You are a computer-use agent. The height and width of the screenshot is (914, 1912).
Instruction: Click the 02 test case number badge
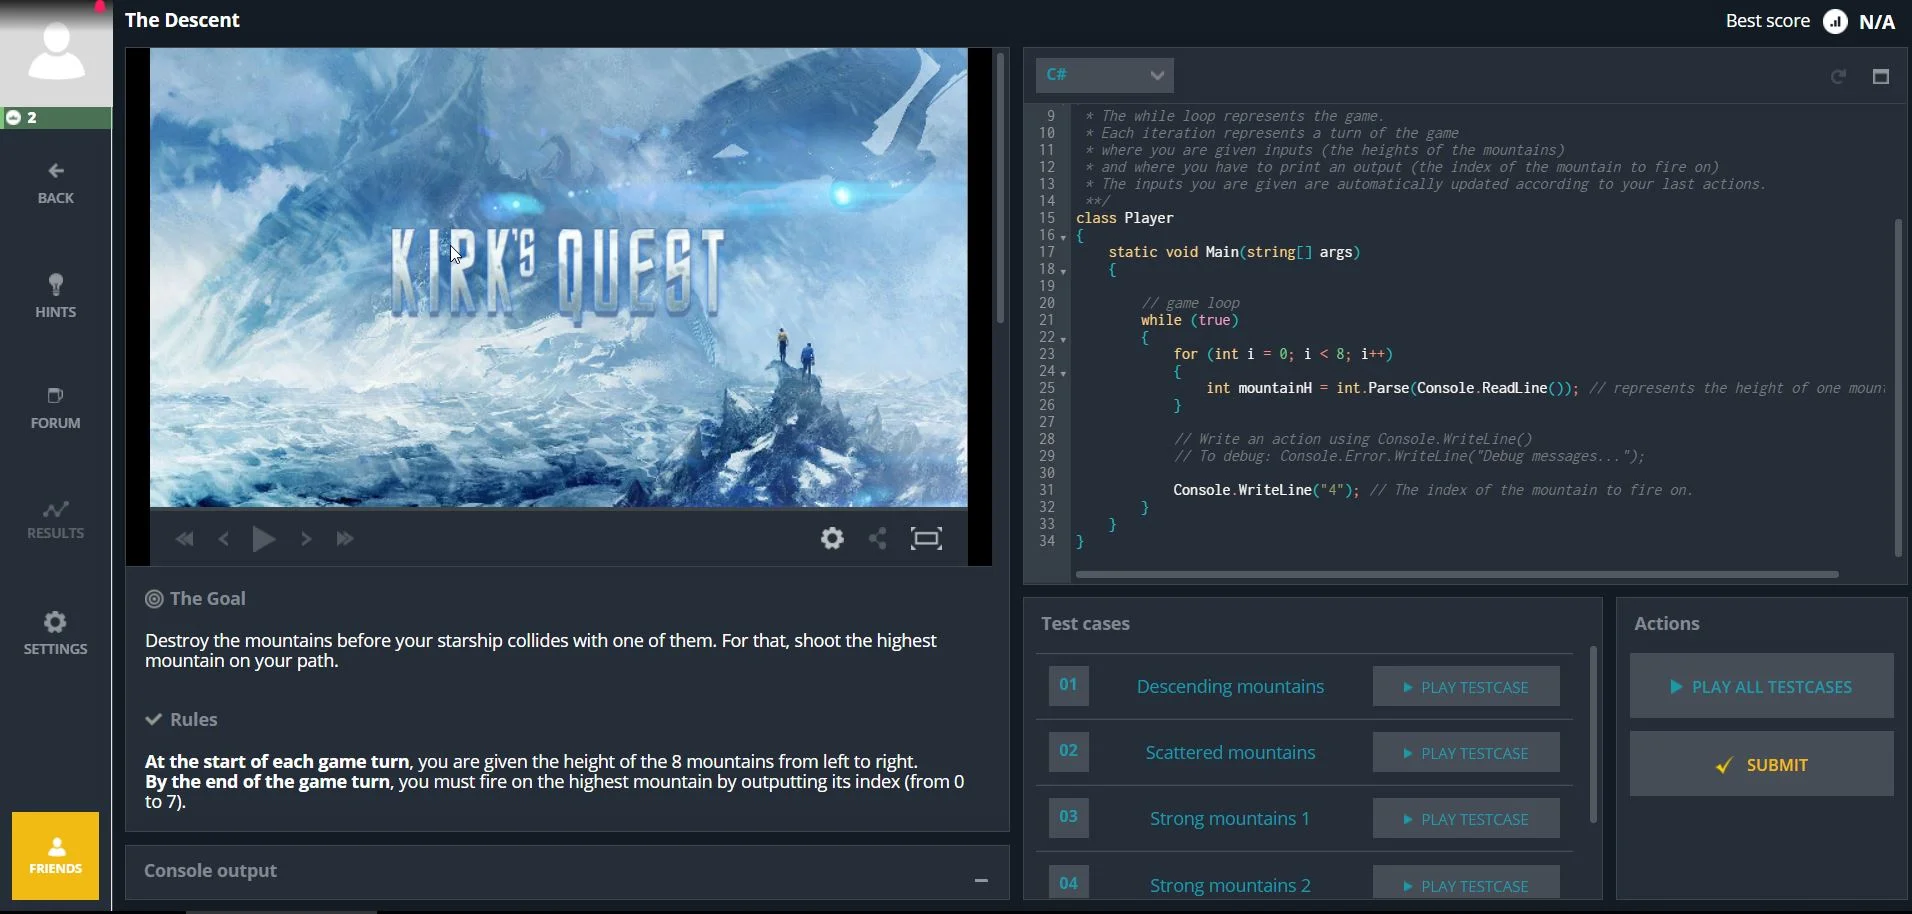pos(1069,752)
